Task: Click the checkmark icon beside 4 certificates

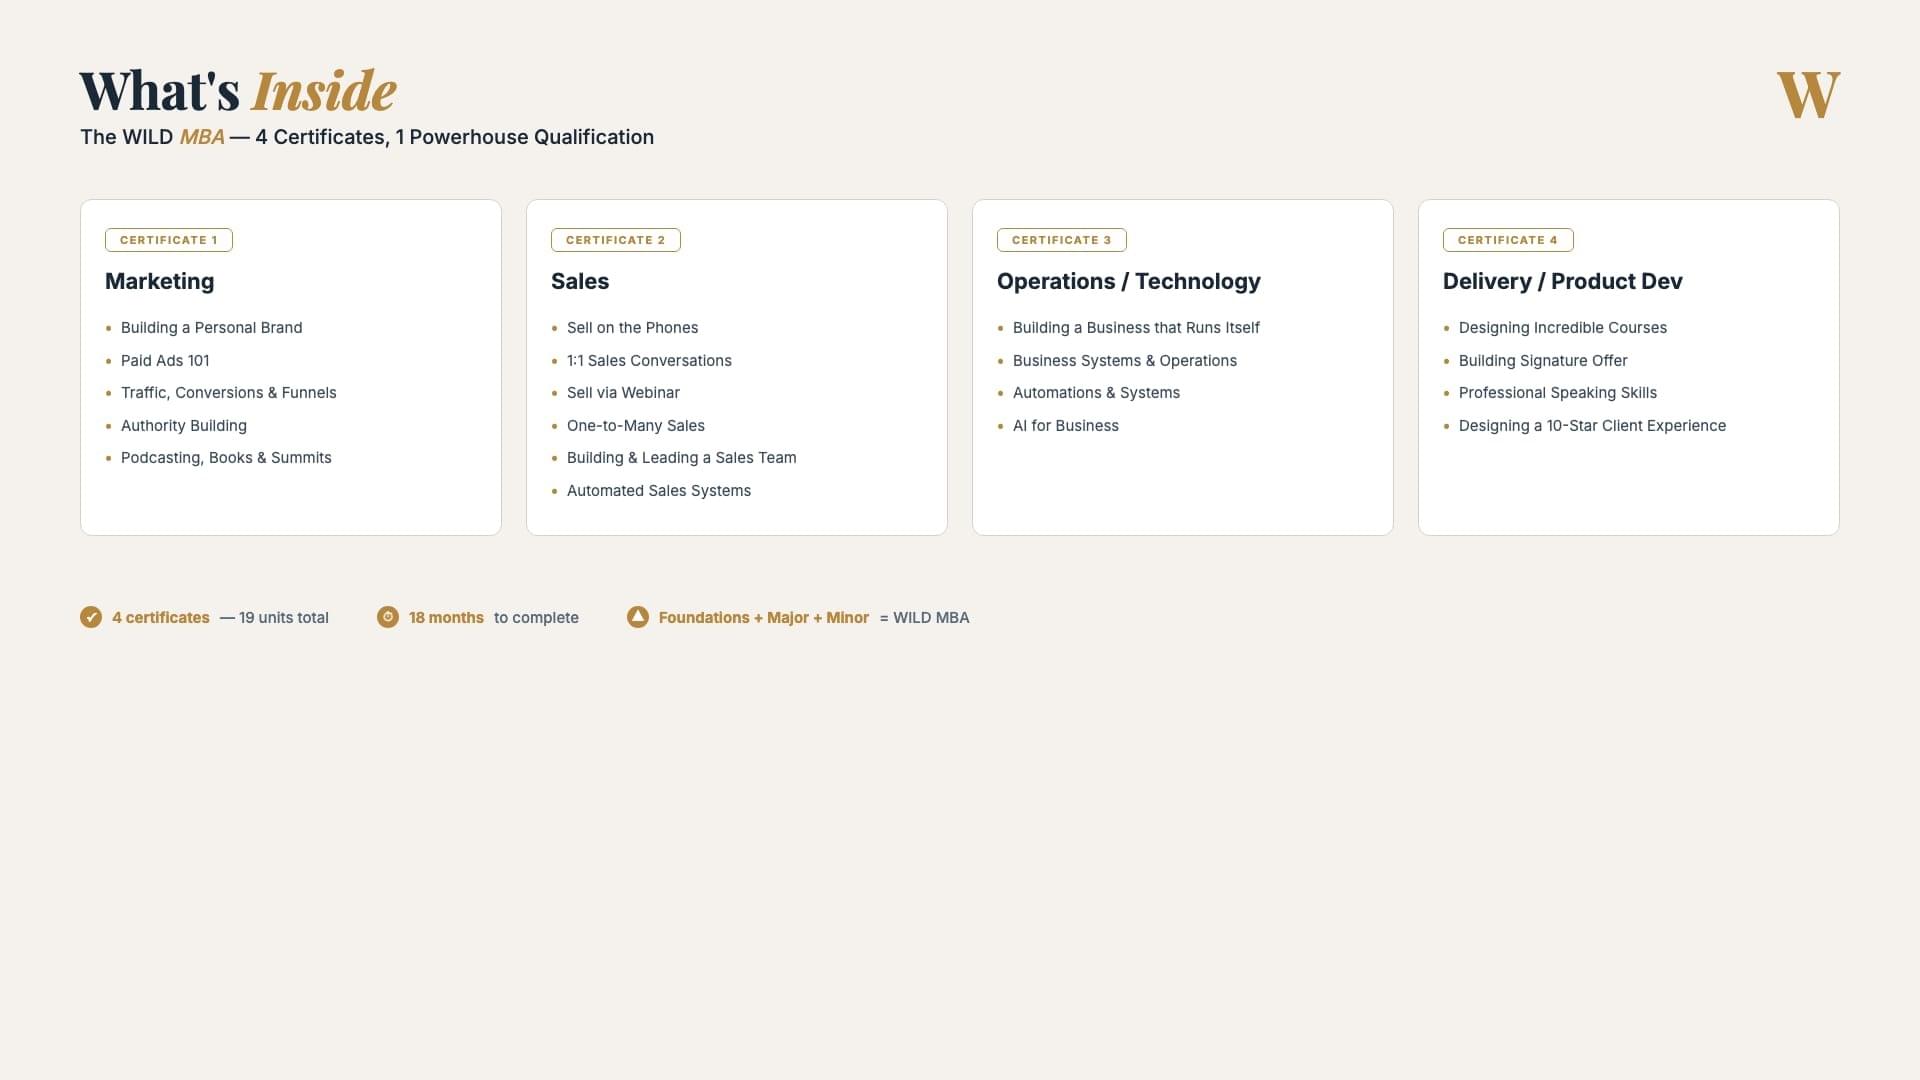Action: click(x=91, y=617)
